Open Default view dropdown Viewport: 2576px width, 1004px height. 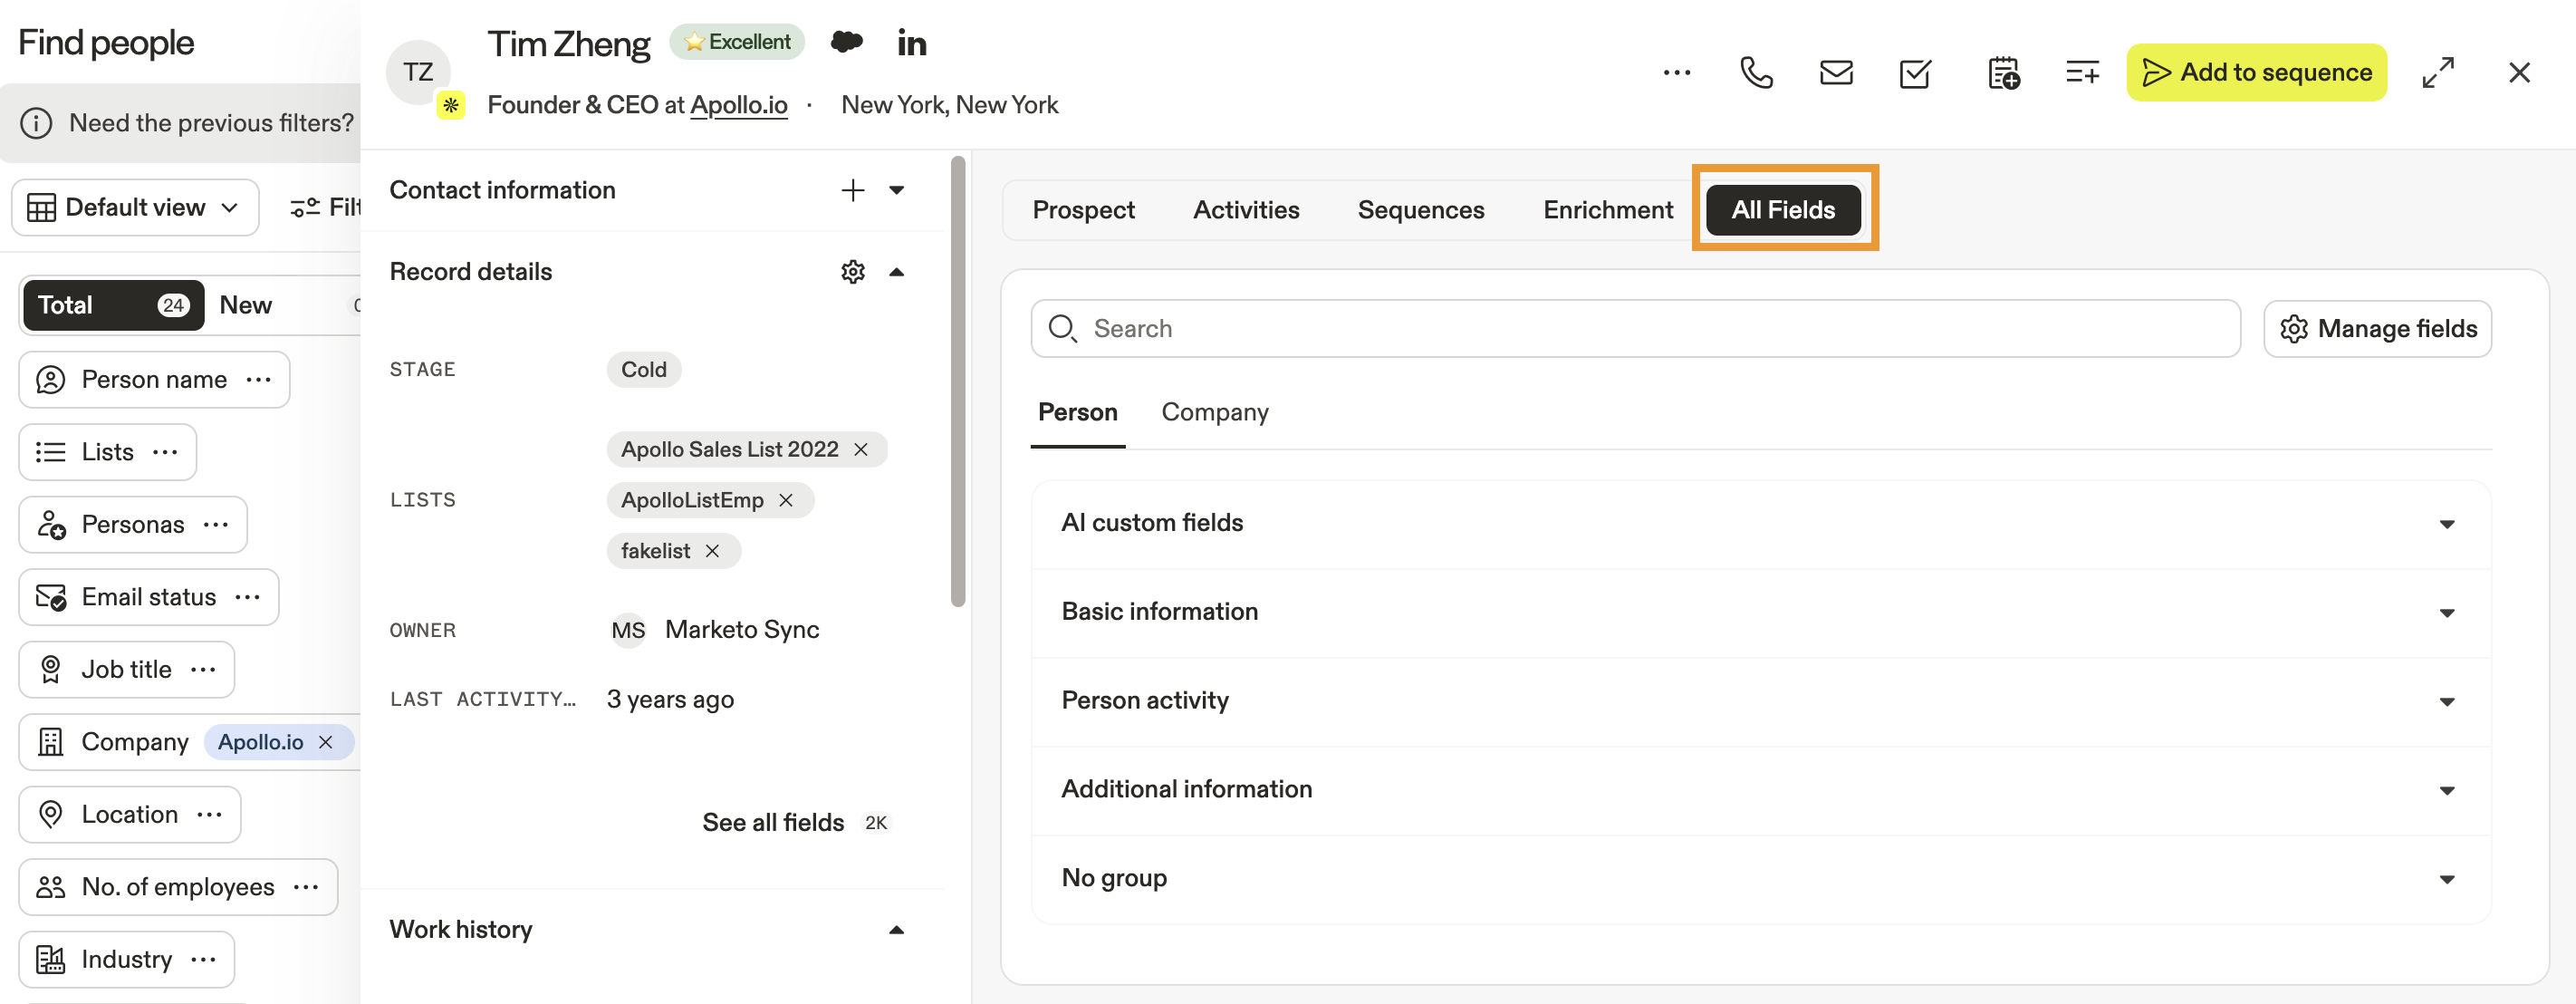pyautogui.click(x=135, y=207)
